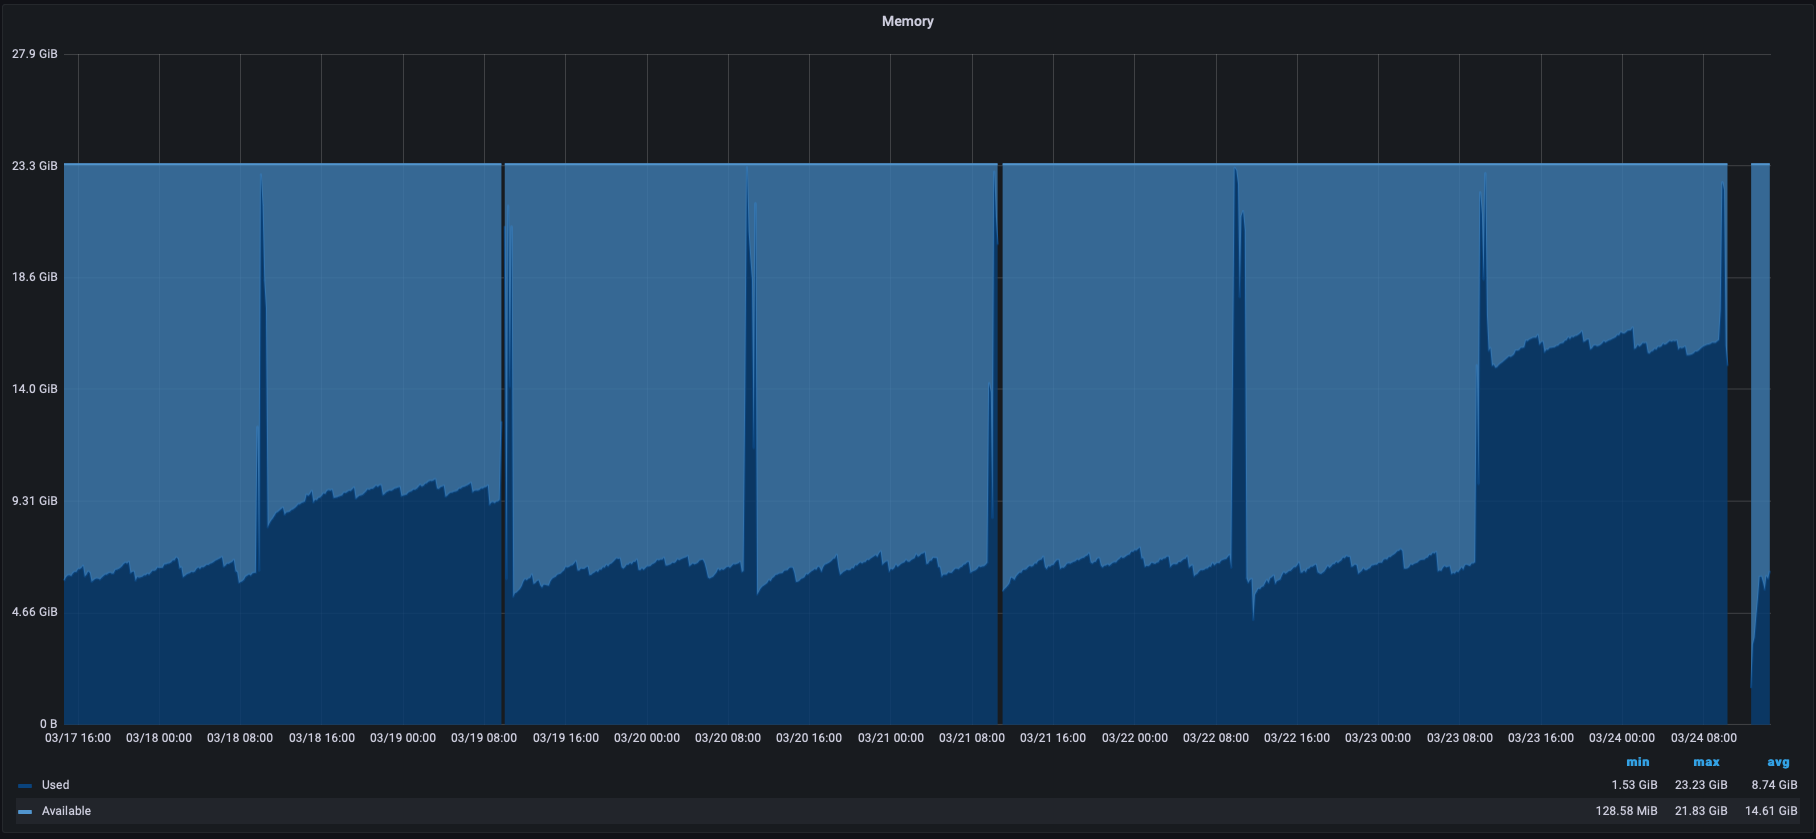1816x839 pixels.
Task: Click the 03/20 08:00 time axis label
Action: click(x=728, y=738)
